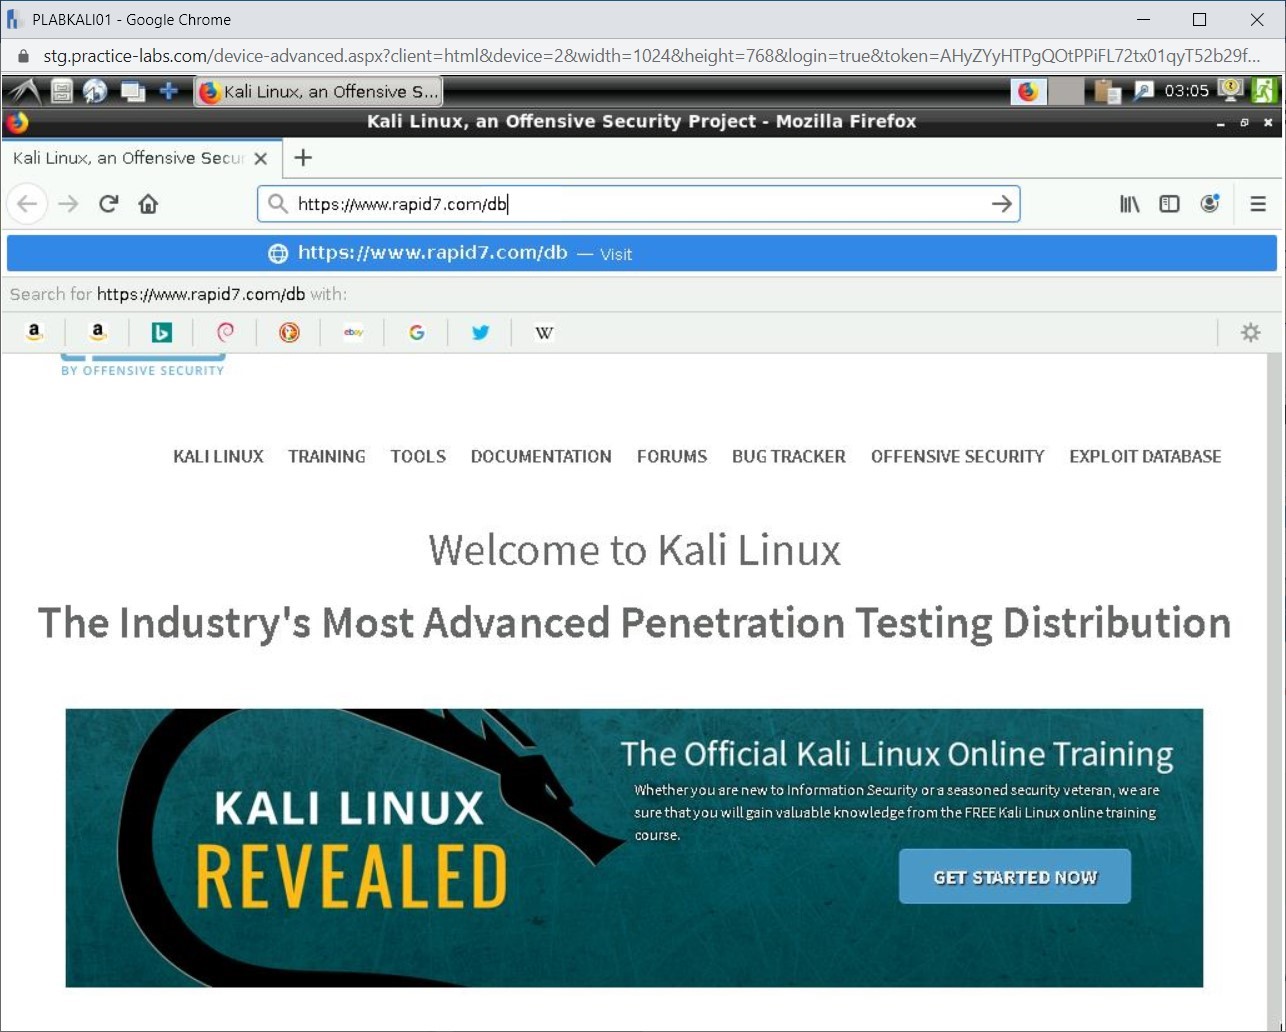Change search settings via the gear icon
Image resolution: width=1286 pixels, height=1032 pixels.
point(1250,332)
